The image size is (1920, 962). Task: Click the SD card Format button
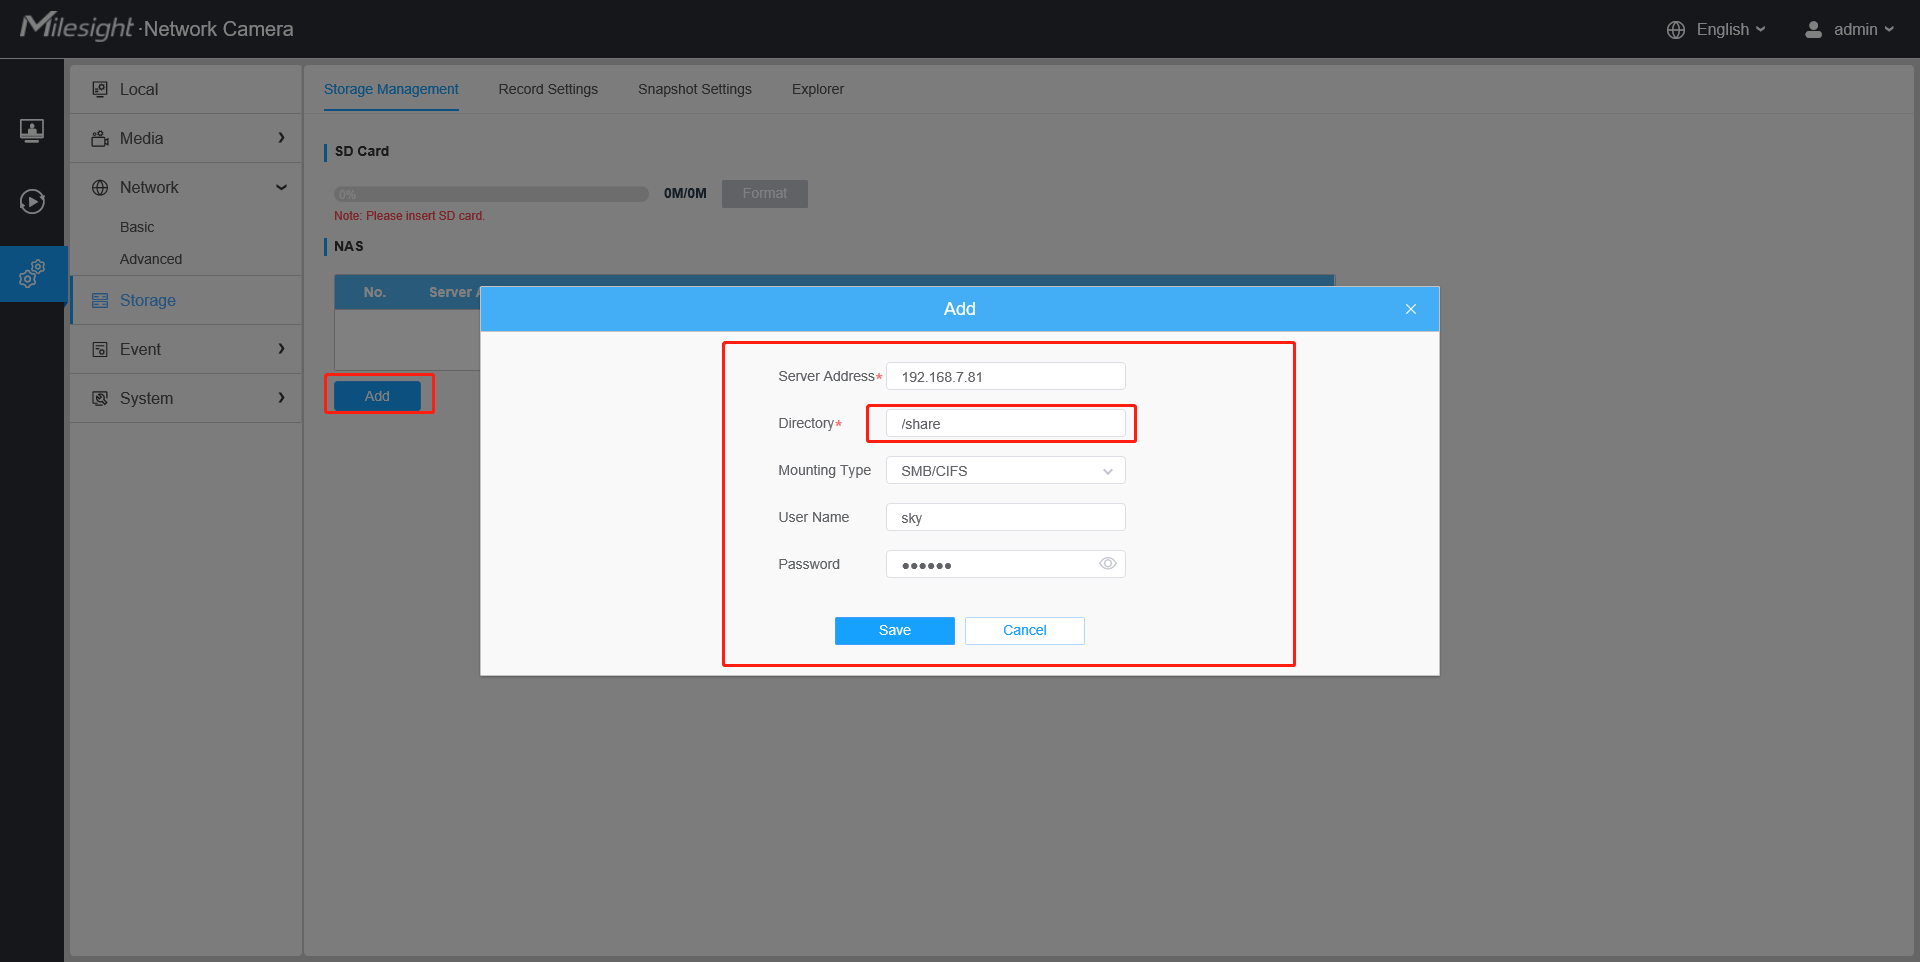(x=765, y=194)
